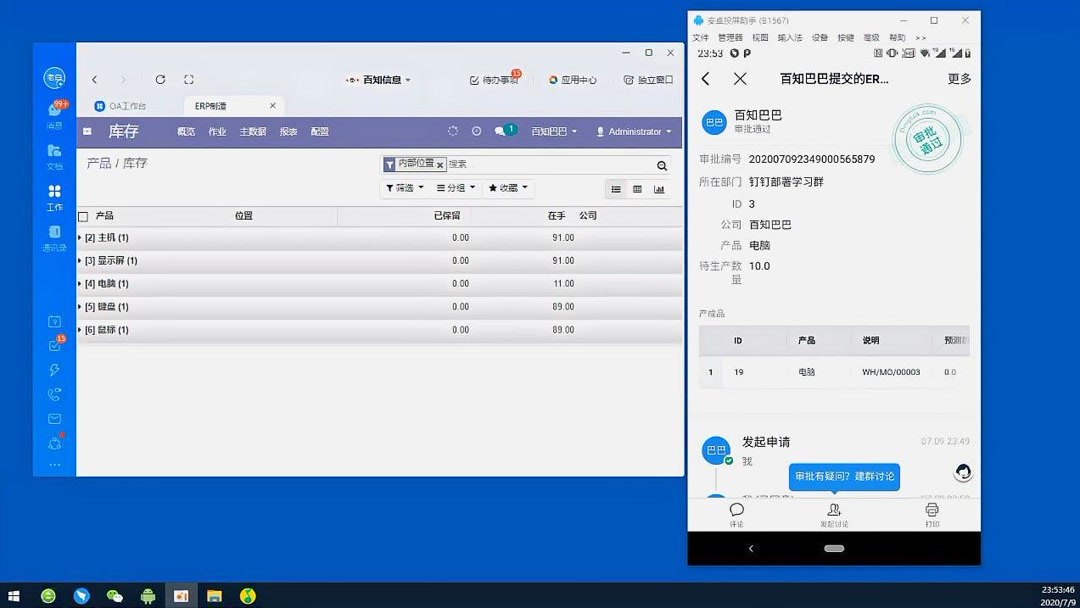The image size is (1080, 608).
Task: Open the 打印 print icon on the phone screen
Action: (931, 516)
